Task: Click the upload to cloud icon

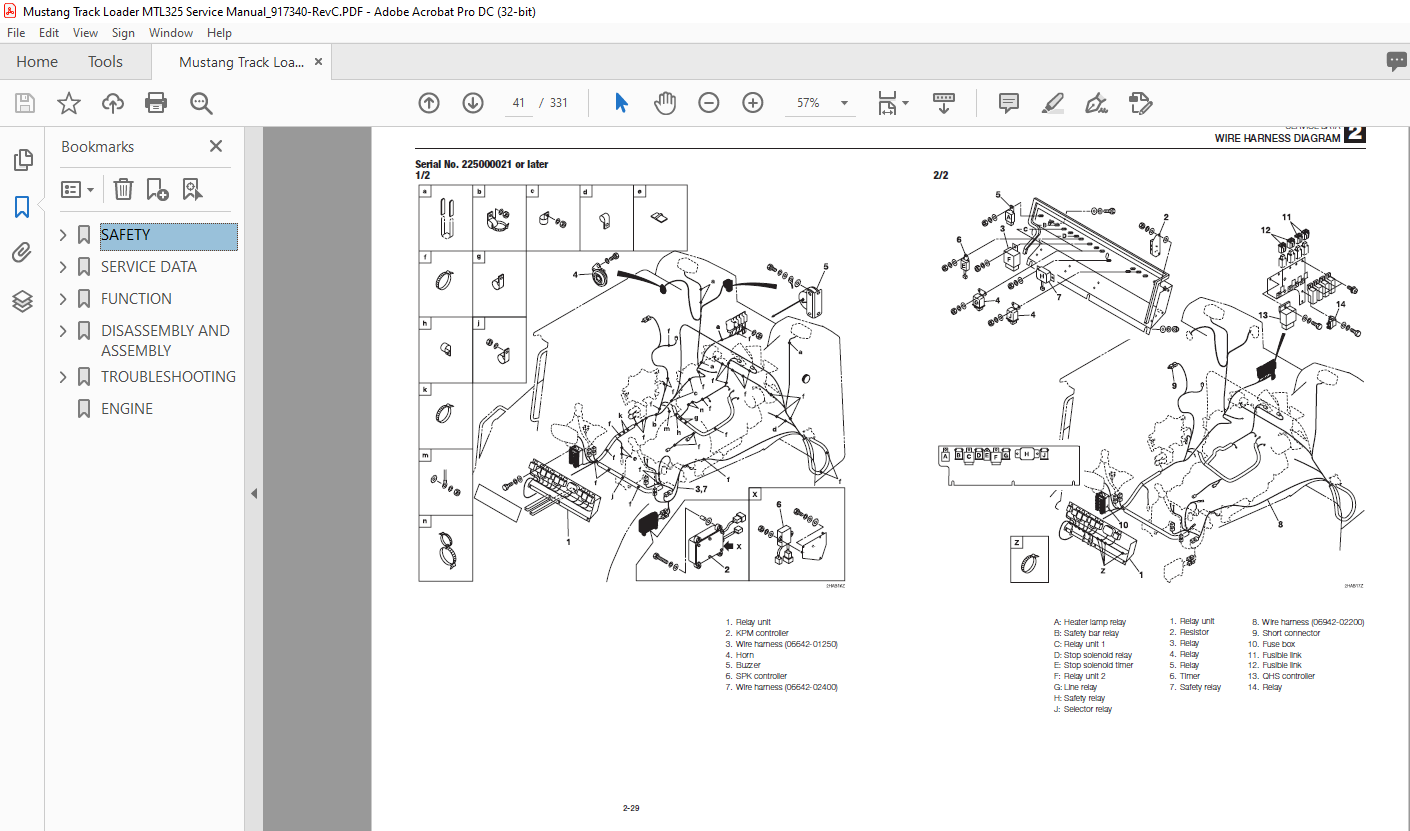Action: [113, 103]
